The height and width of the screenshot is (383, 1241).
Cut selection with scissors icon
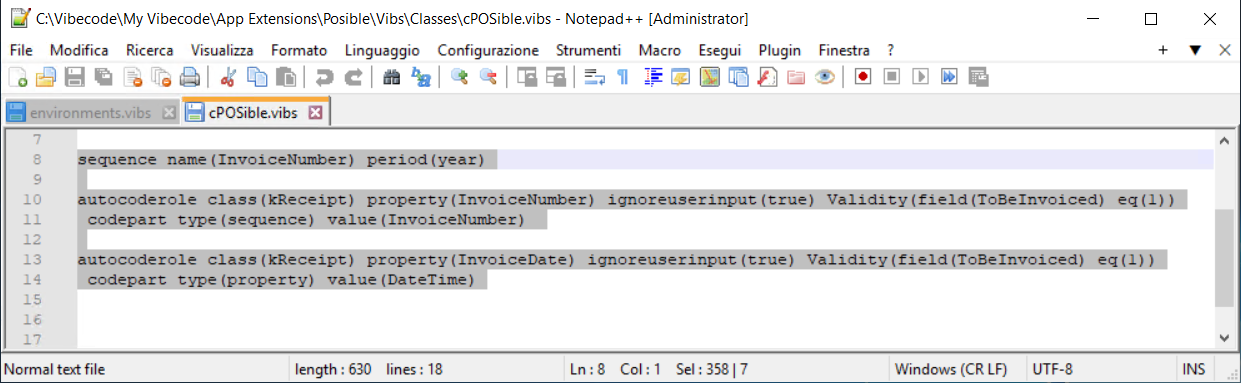228,77
